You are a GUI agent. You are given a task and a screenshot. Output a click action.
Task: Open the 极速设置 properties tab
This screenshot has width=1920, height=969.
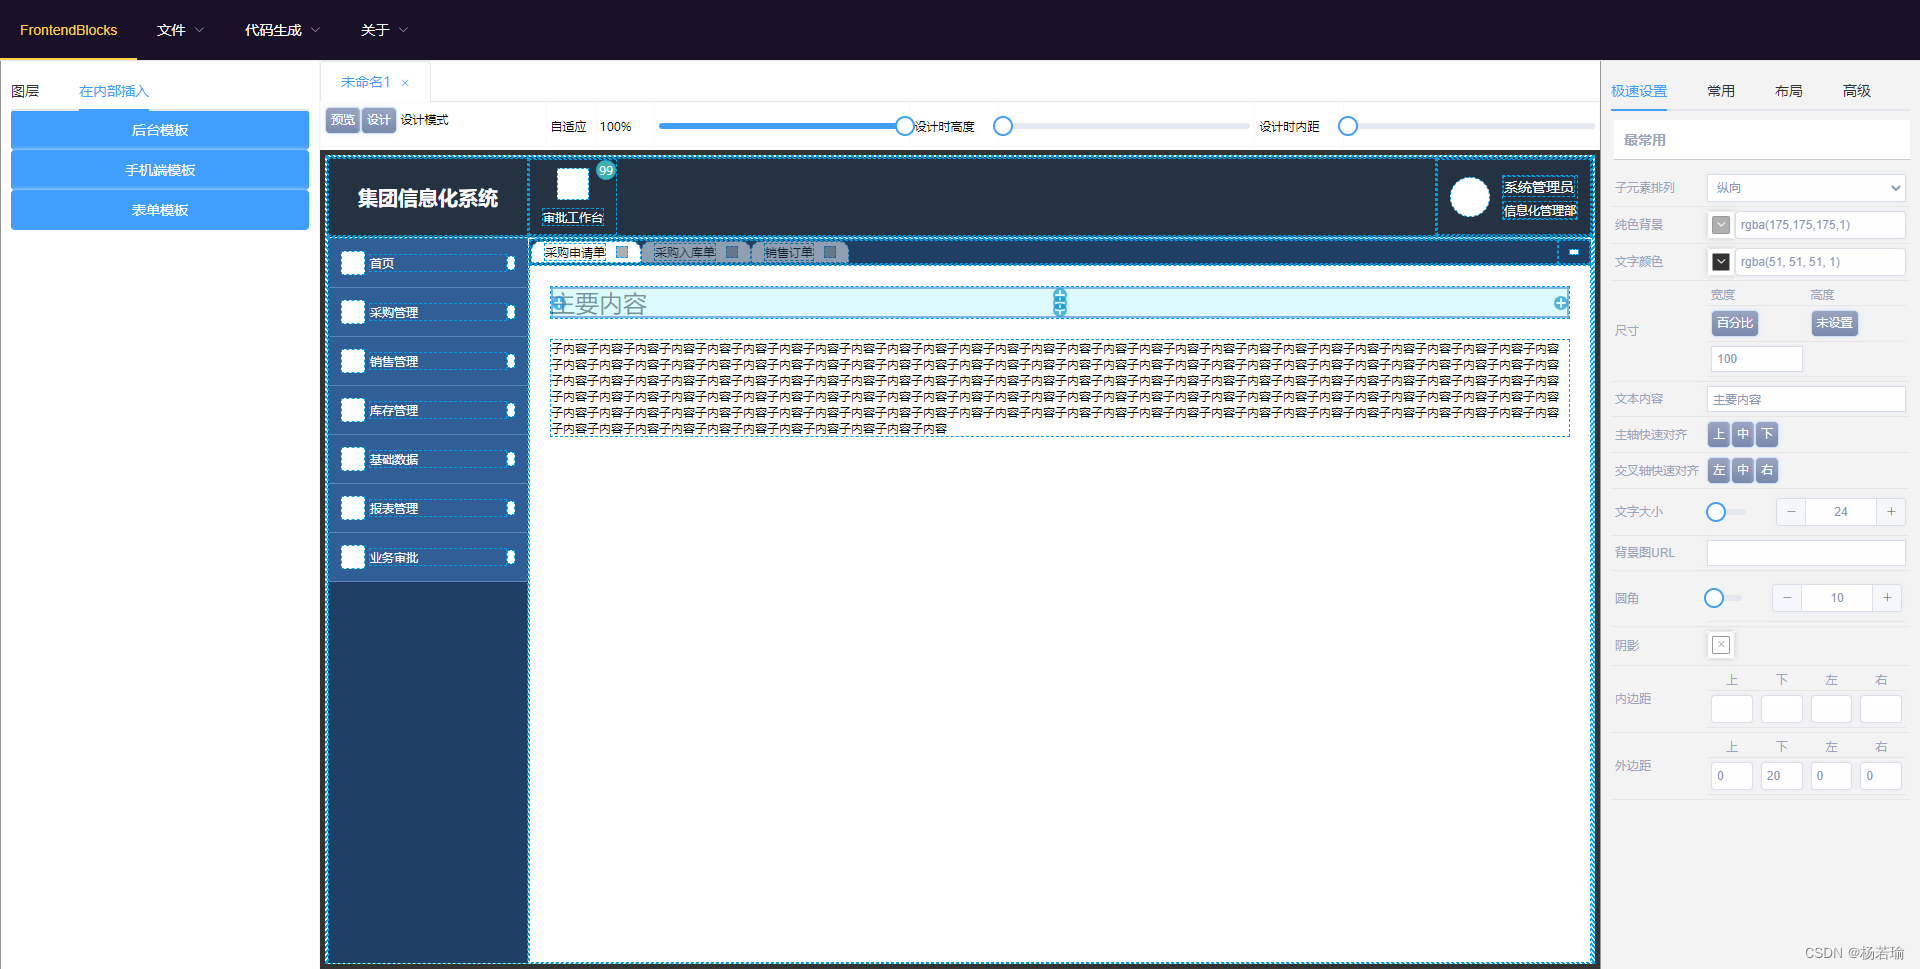click(x=1639, y=91)
